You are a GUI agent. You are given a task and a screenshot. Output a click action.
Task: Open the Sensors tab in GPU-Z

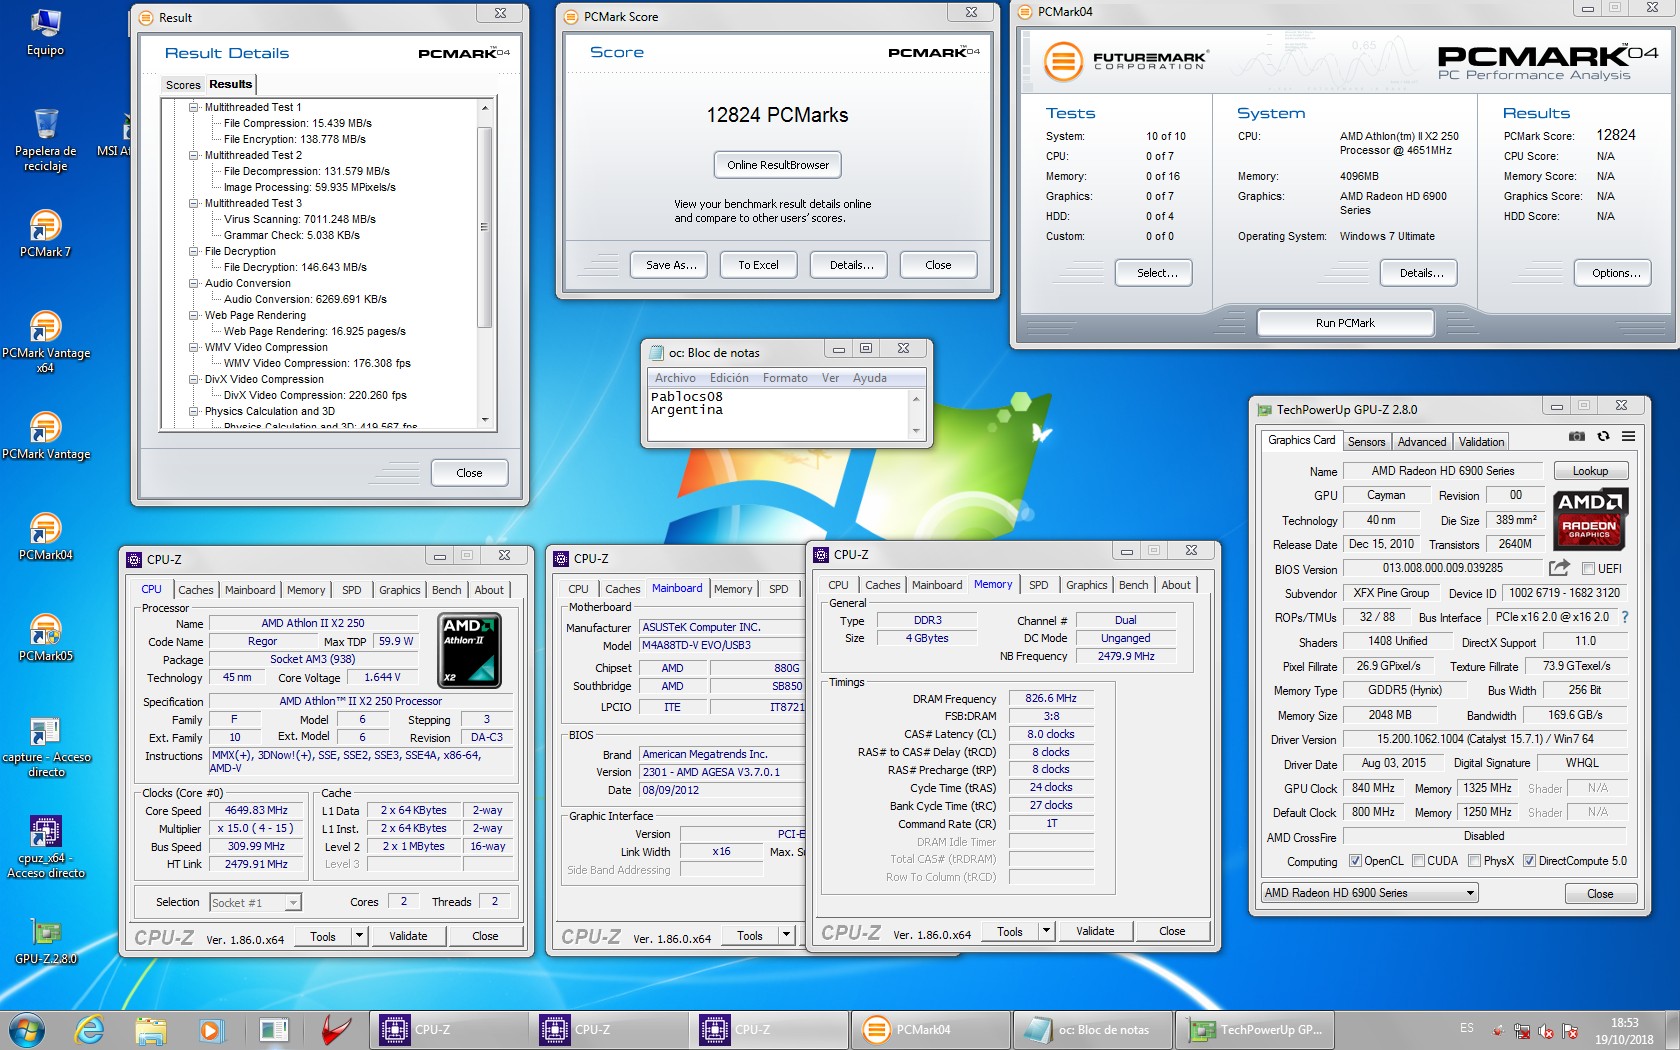1366,442
